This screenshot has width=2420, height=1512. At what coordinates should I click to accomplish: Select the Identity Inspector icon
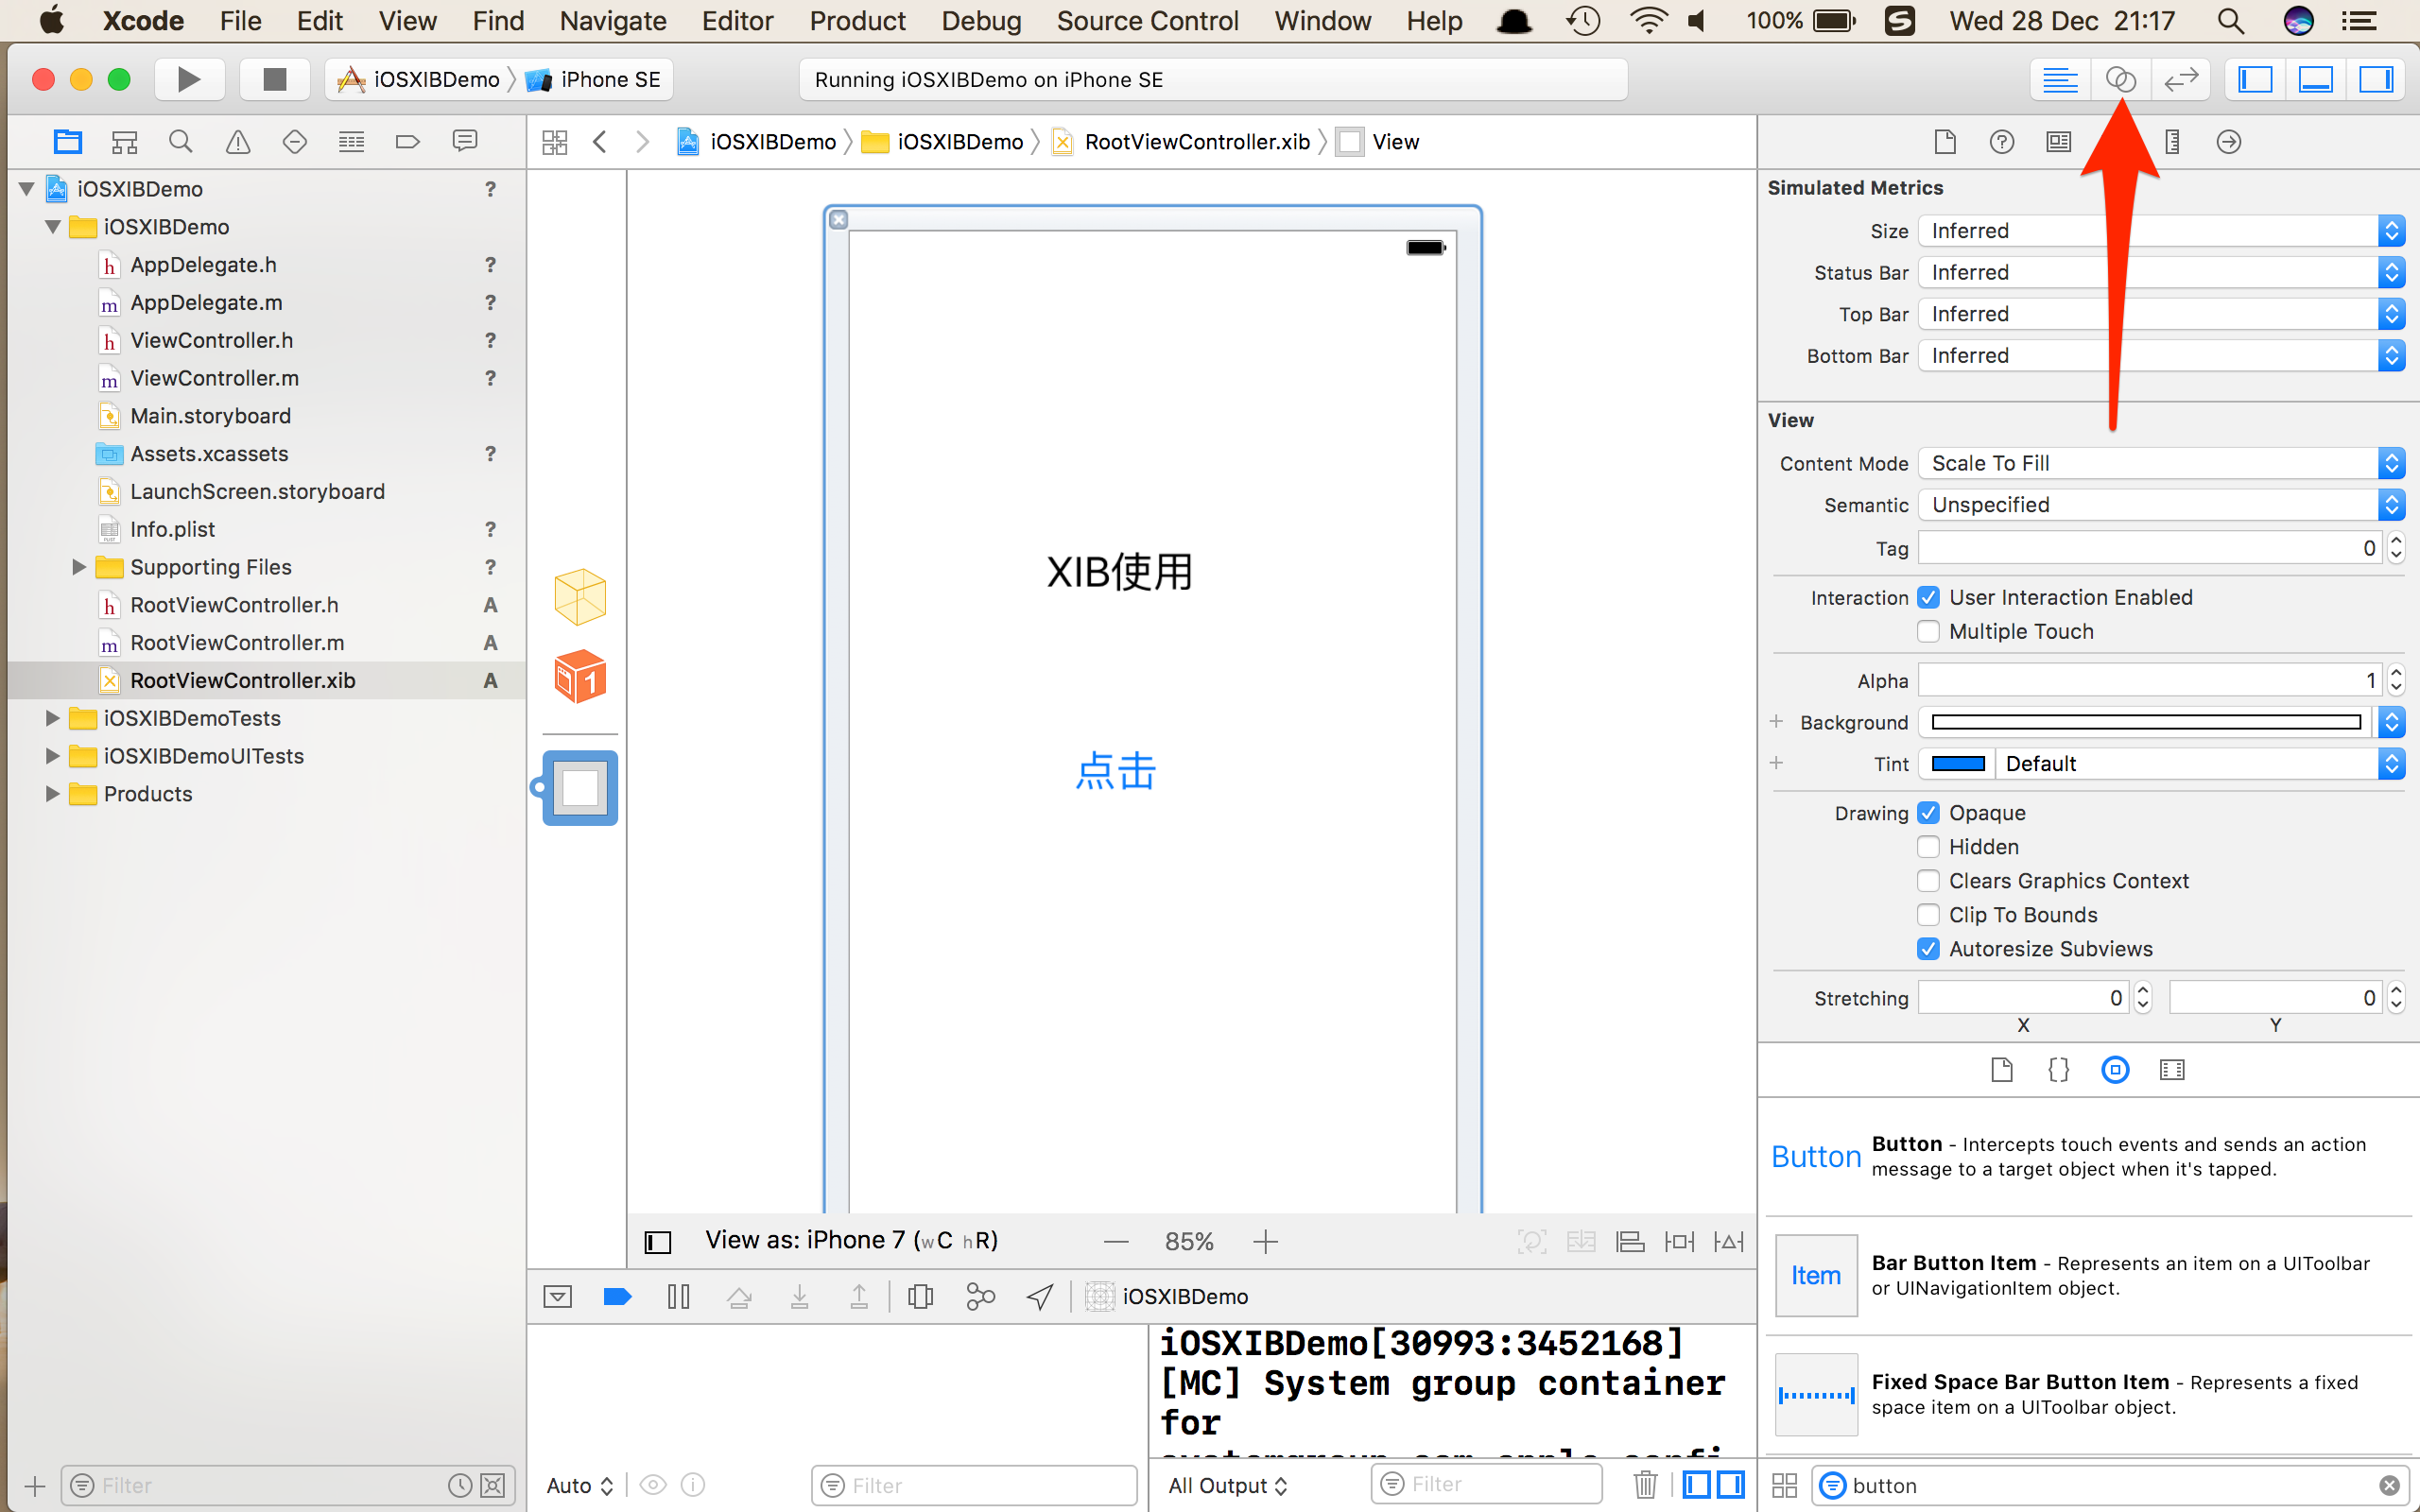click(x=2061, y=143)
